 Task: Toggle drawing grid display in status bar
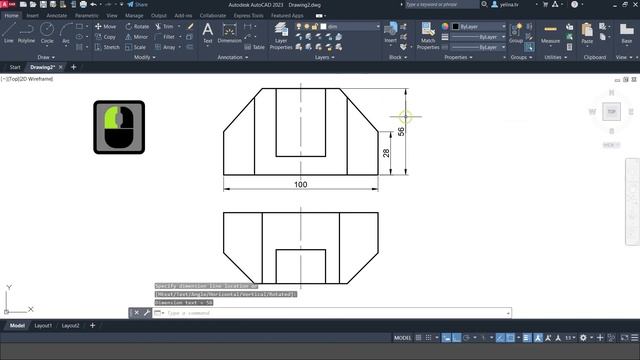(418, 338)
